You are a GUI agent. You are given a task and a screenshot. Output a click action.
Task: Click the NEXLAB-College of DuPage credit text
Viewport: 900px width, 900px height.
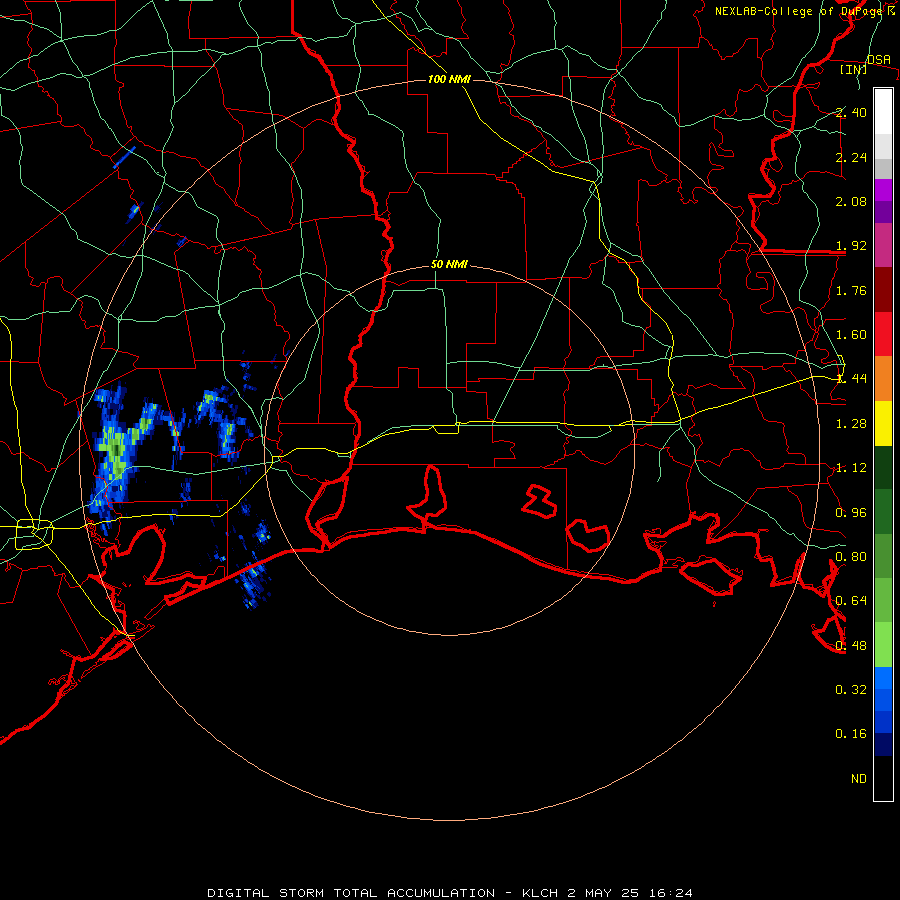(x=804, y=11)
